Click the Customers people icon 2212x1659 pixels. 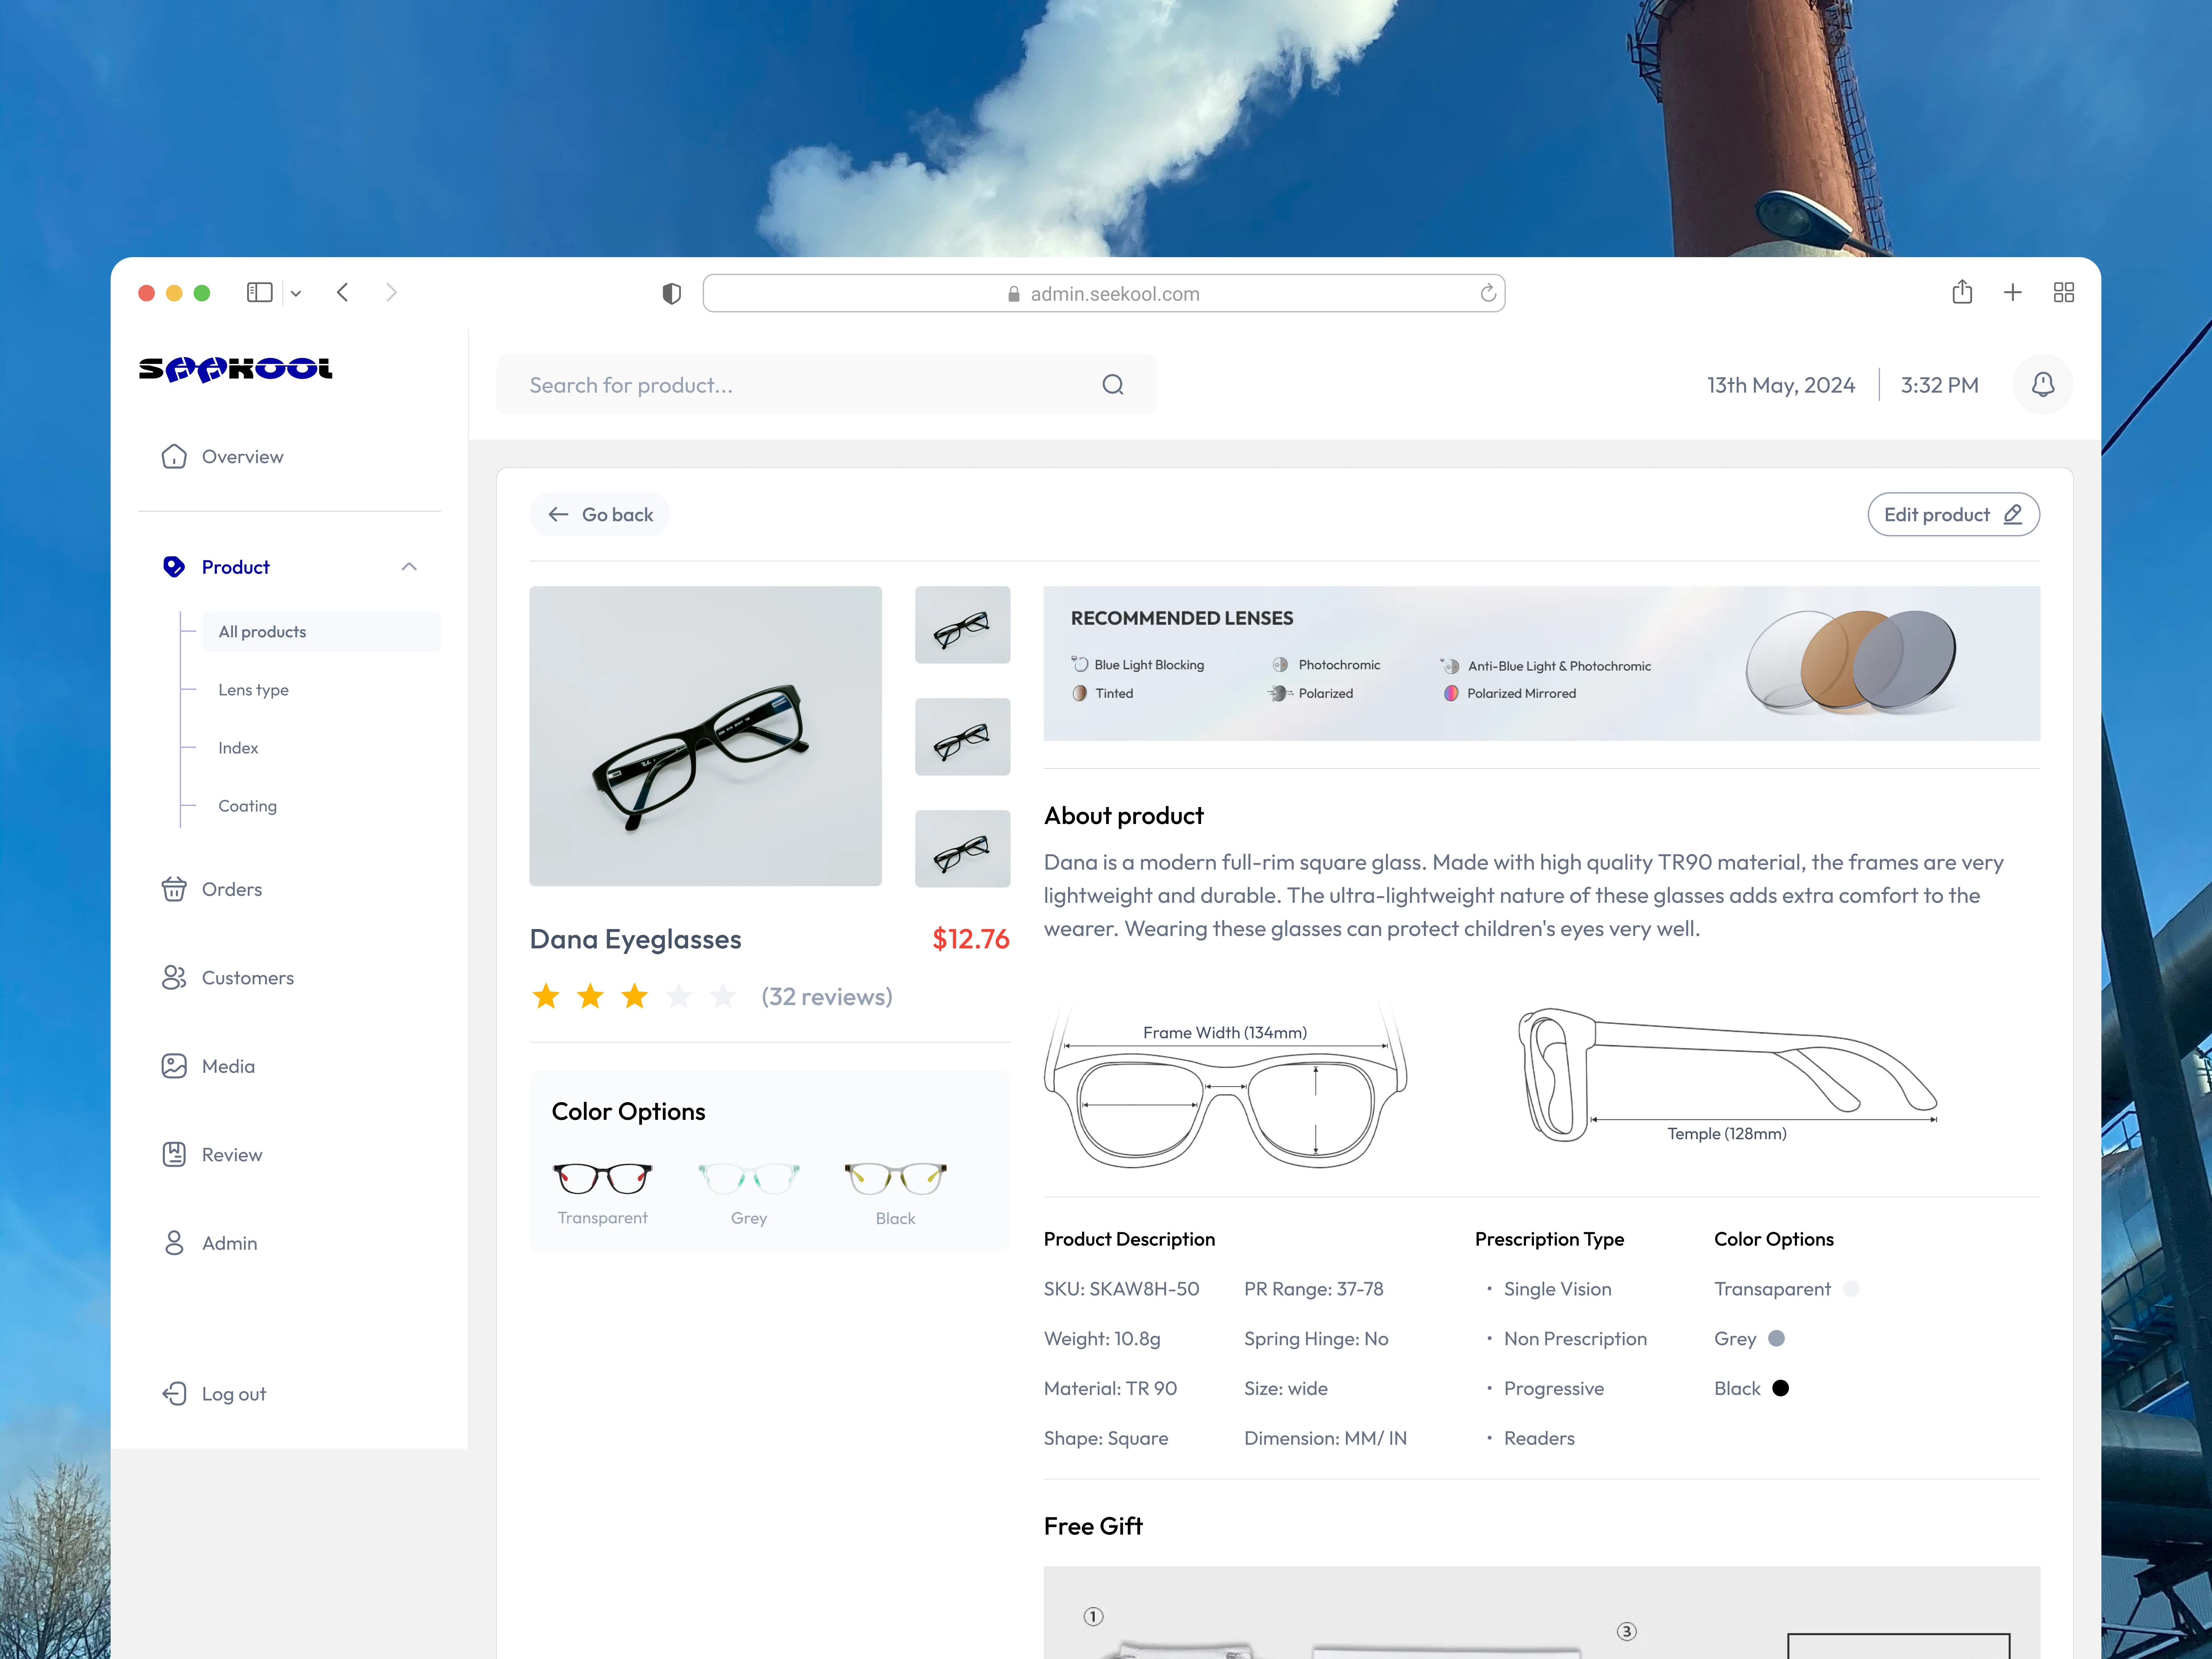[x=174, y=978]
